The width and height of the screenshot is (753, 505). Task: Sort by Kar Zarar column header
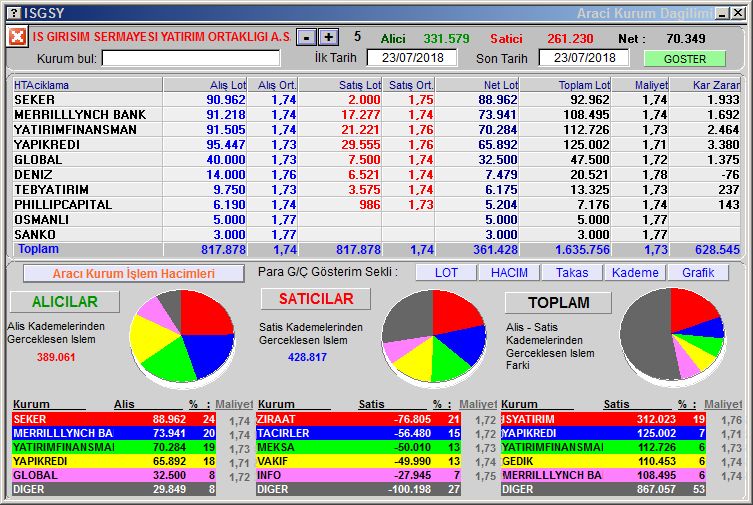[705, 85]
